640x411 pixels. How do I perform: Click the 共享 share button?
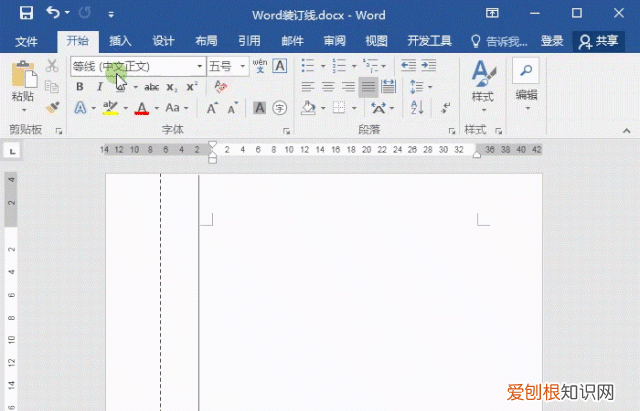click(598, 41)
